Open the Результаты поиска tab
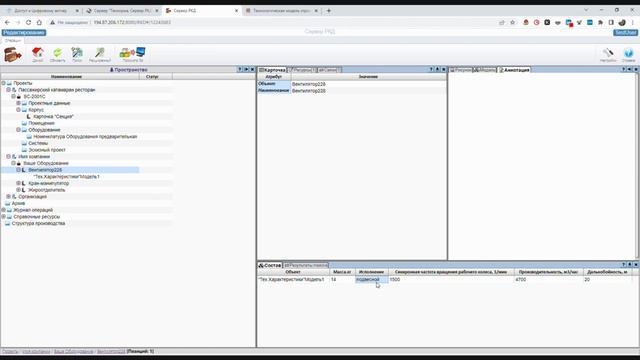Image resolution: width=640 pixels, height=360 pixels. [x=306, y=265]
